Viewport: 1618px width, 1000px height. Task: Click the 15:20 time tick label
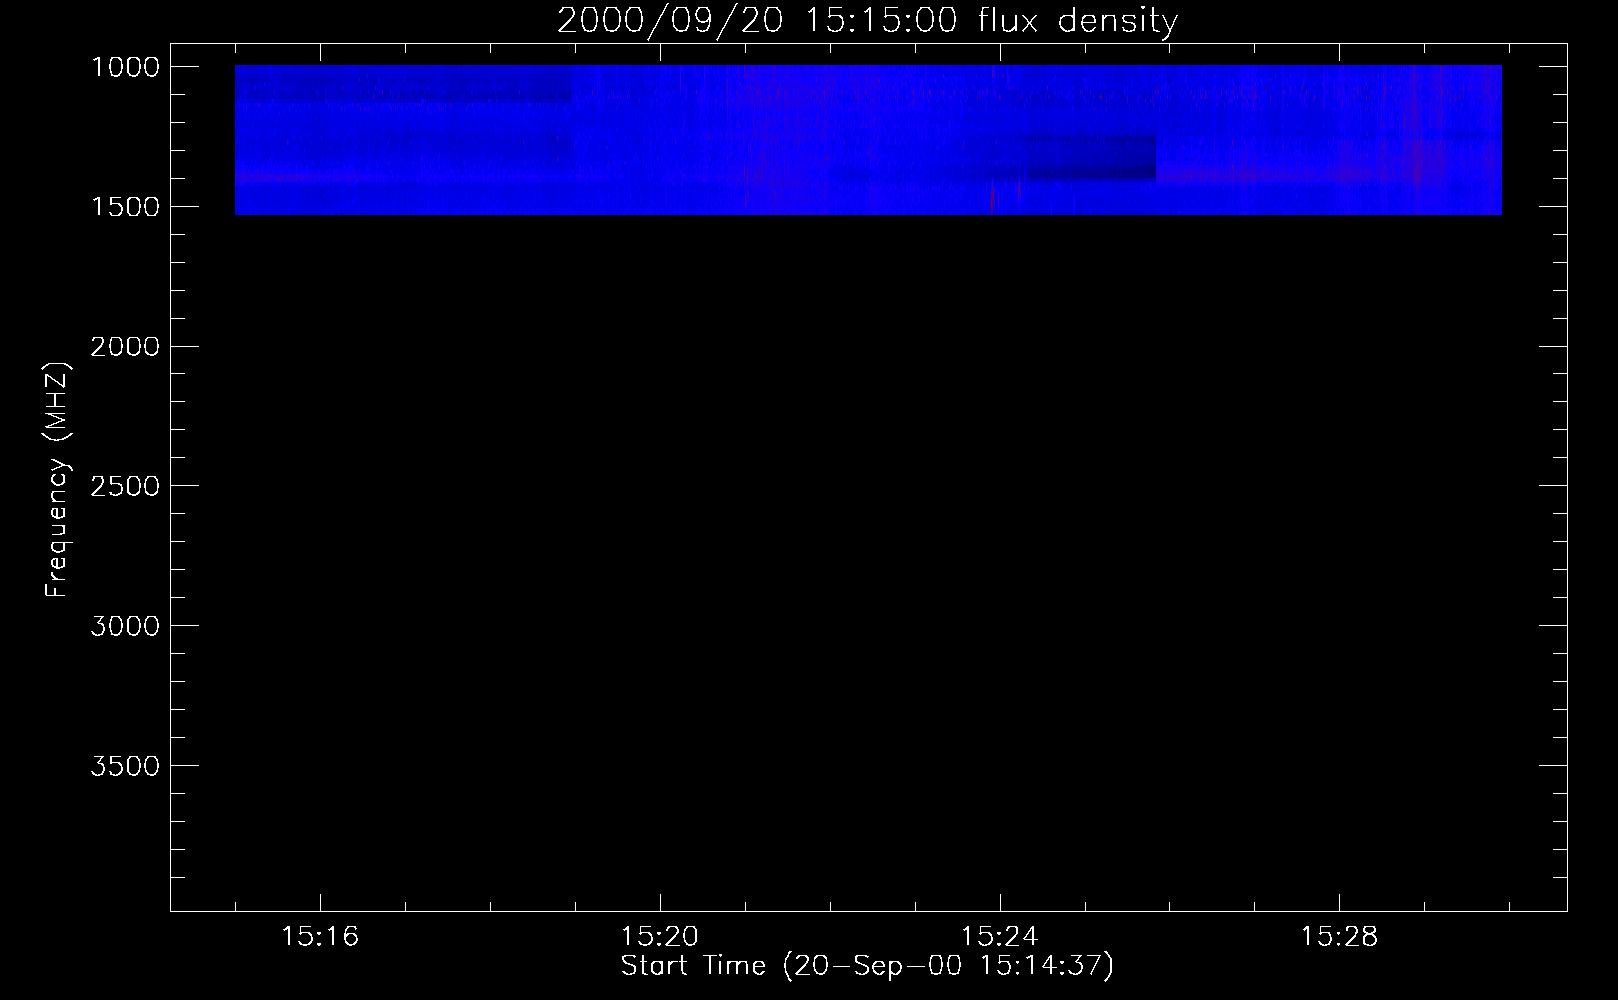click(660, 937)
